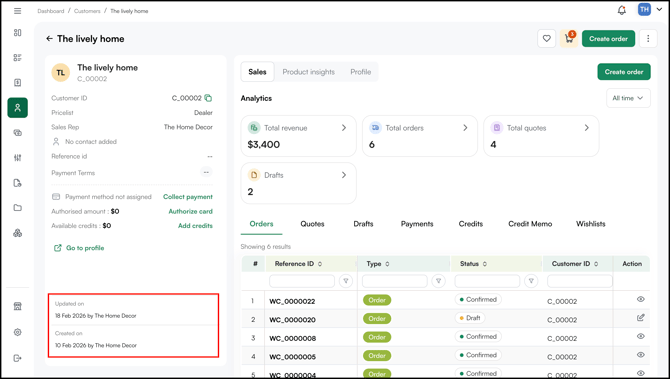Open the three-dot more options menu
This screenshot has width=670, height=379.
(648, 38)
